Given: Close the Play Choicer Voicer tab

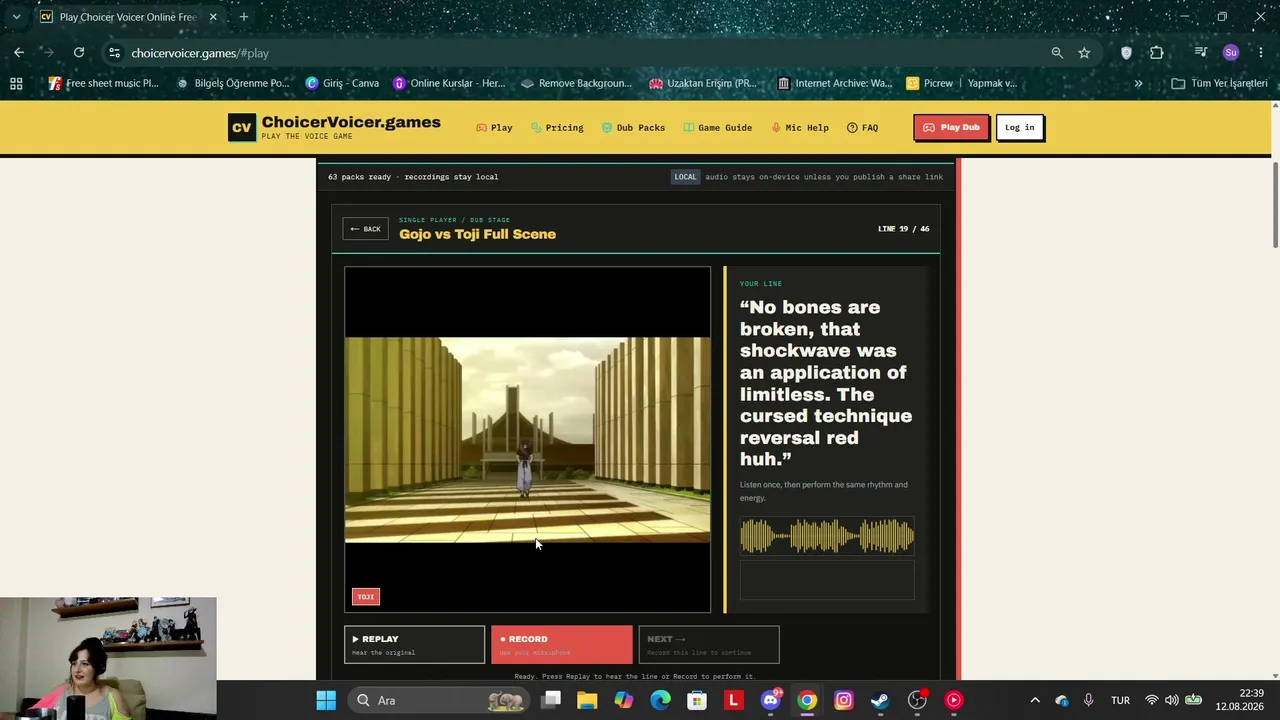Looking at the screenshot, I should pyautogui.click(x=213, y=17).
